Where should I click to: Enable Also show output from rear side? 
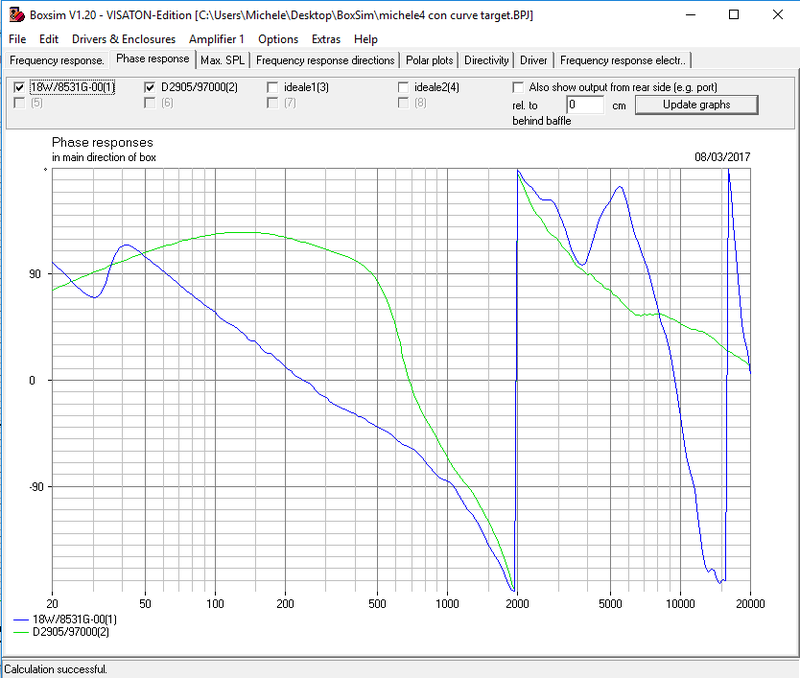click(518, 87)
